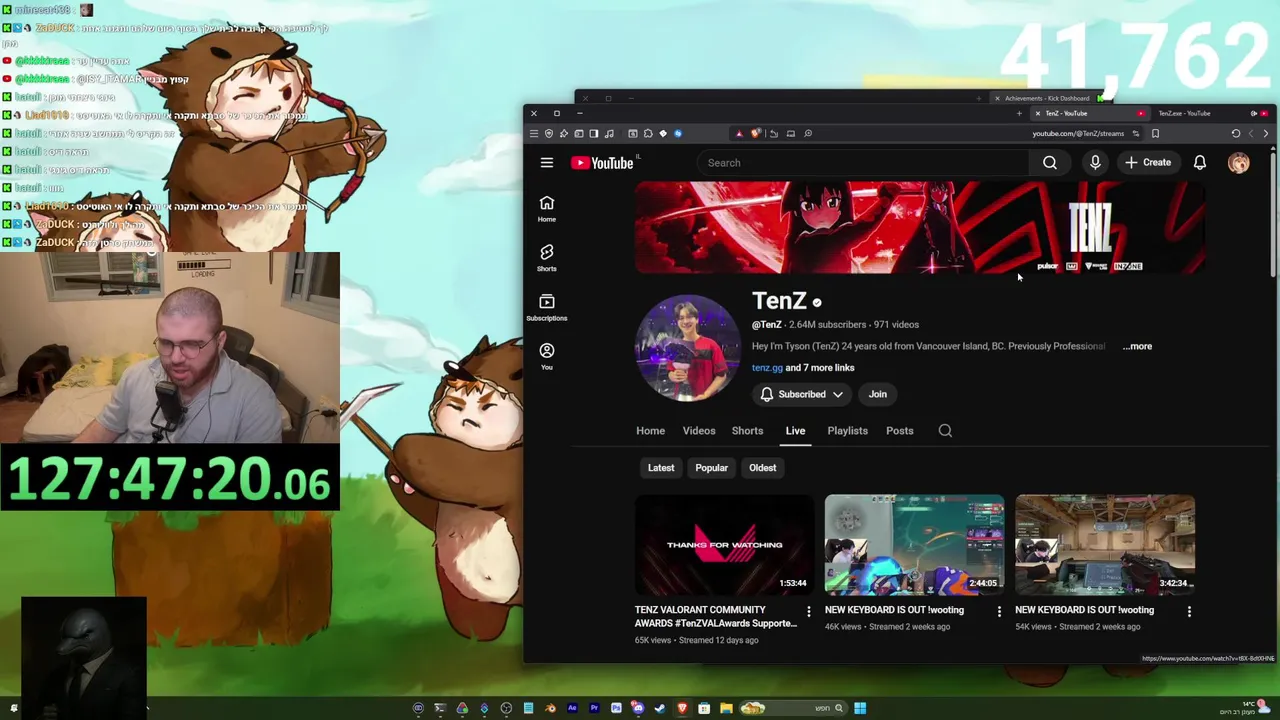Go forward using browser arrow
This screenshot has width=1280, height=720.
[1251, 133]
